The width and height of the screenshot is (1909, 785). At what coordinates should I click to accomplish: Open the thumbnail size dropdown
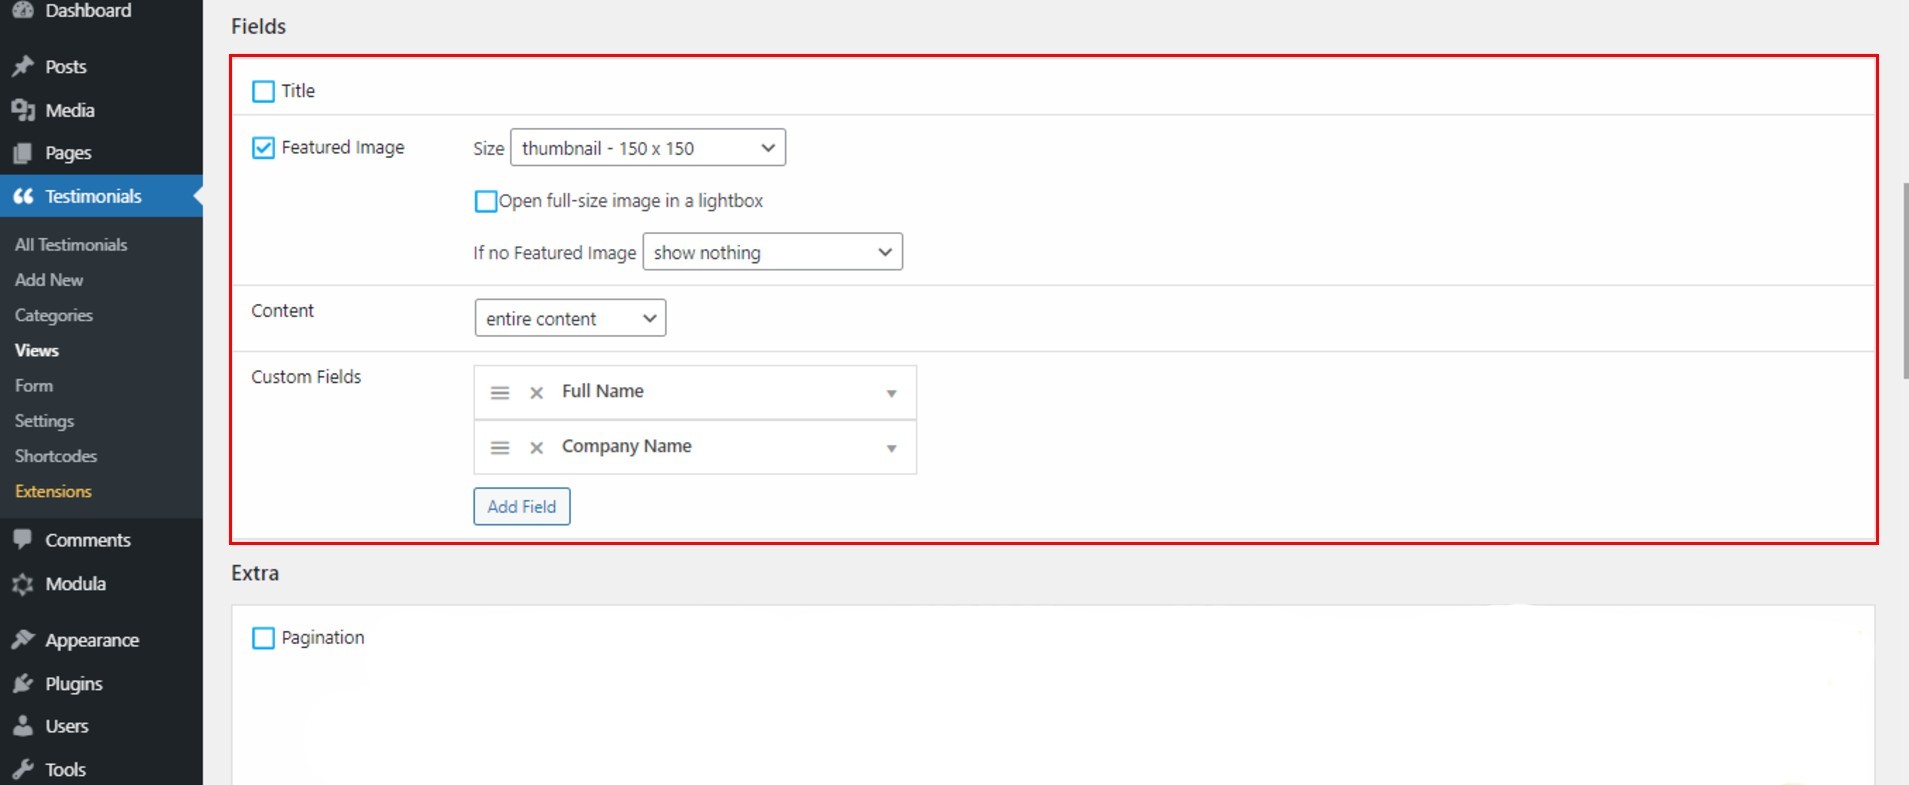pos(648,148)
